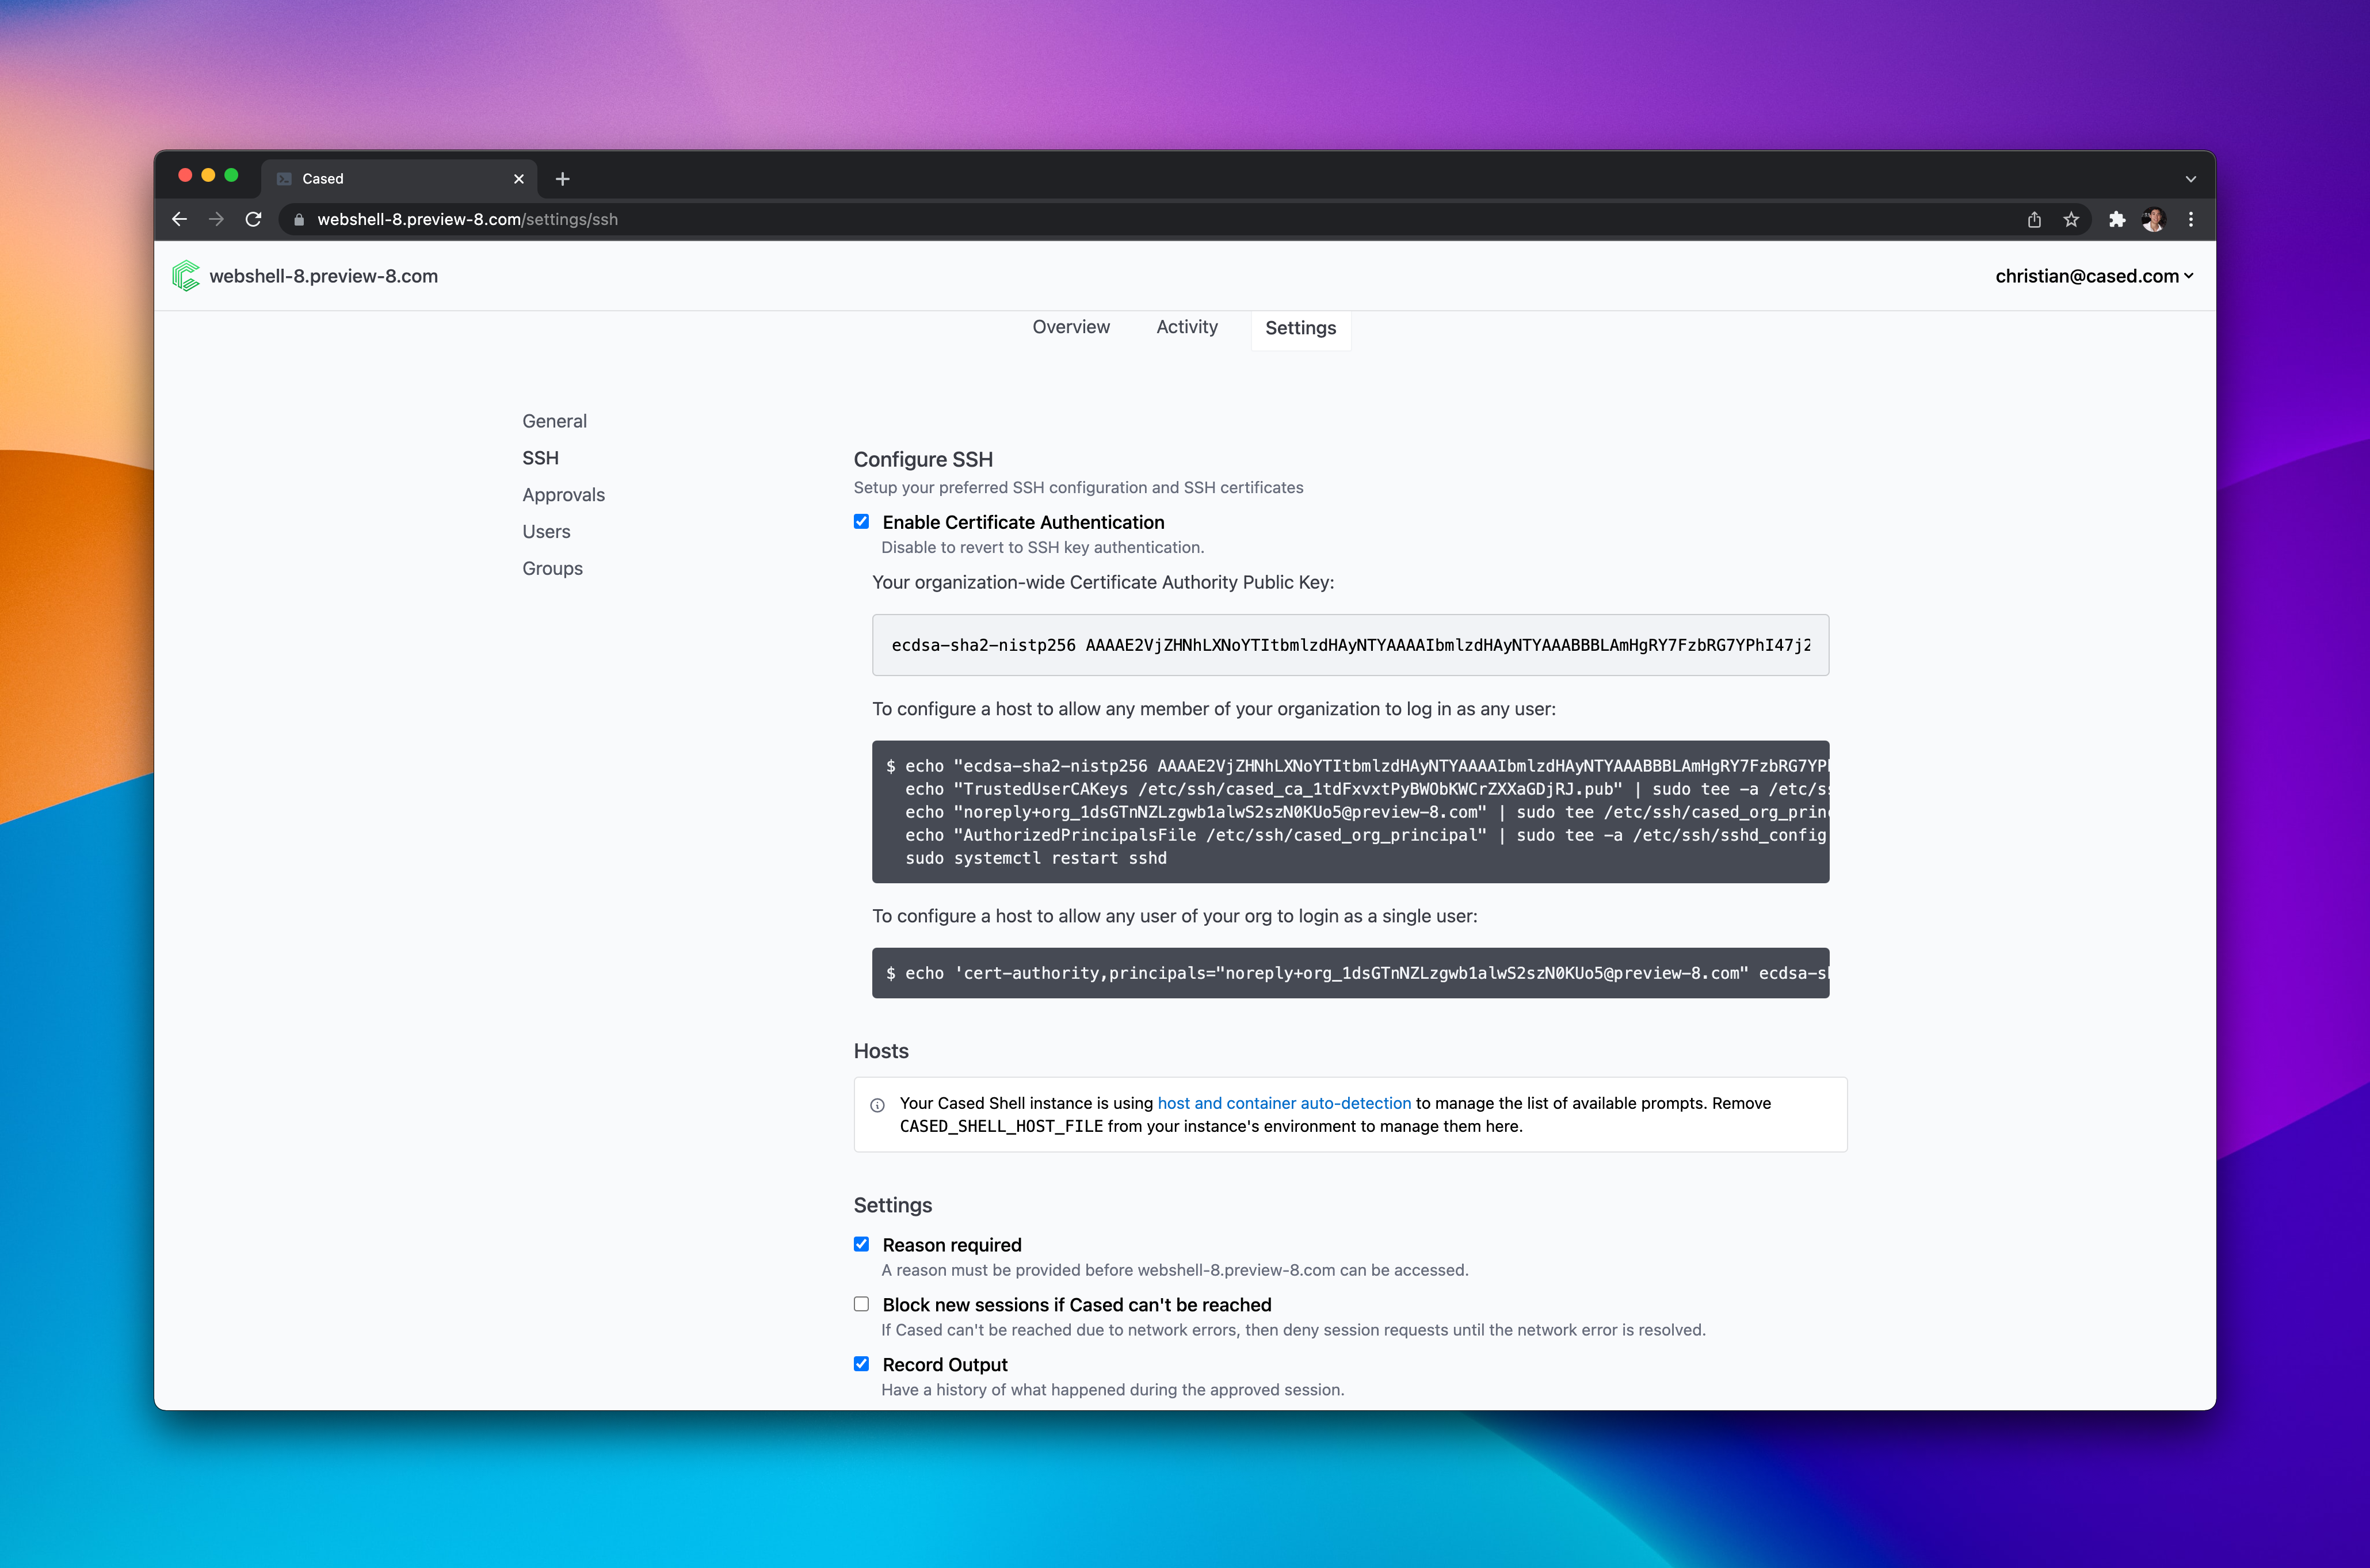Click 'Disable to revert to SSH key authentication.'

coord(1042,548)
